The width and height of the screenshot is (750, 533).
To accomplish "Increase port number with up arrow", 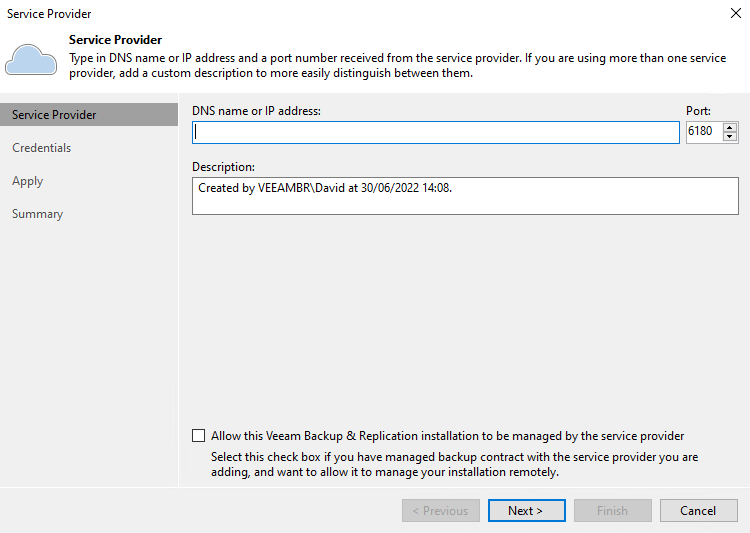I will point(730,127).
